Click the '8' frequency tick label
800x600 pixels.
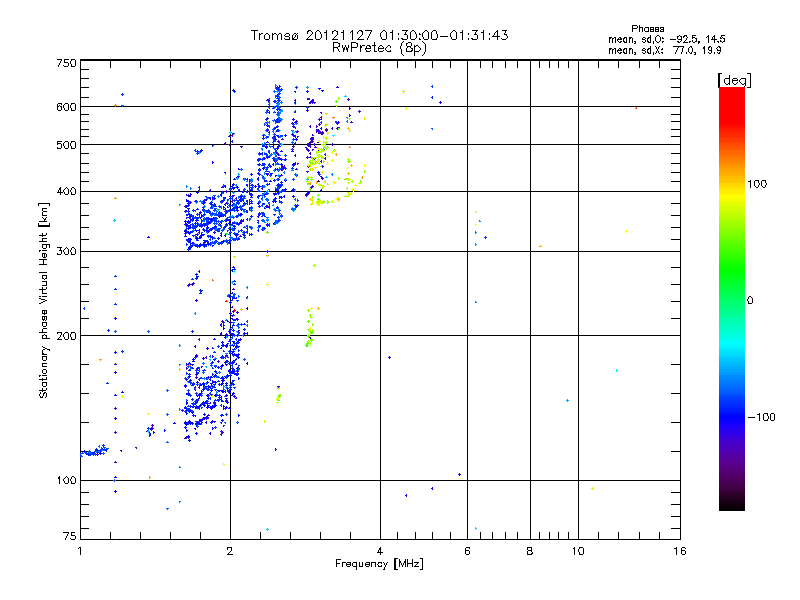tap(530, 551)
